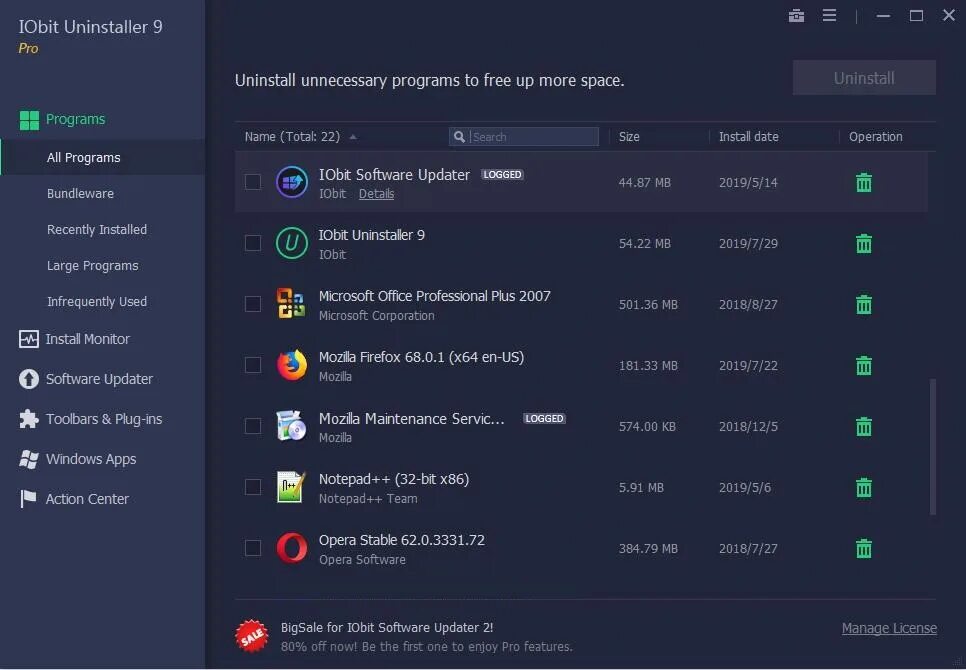Select the Programs sidebar heading

75,119
